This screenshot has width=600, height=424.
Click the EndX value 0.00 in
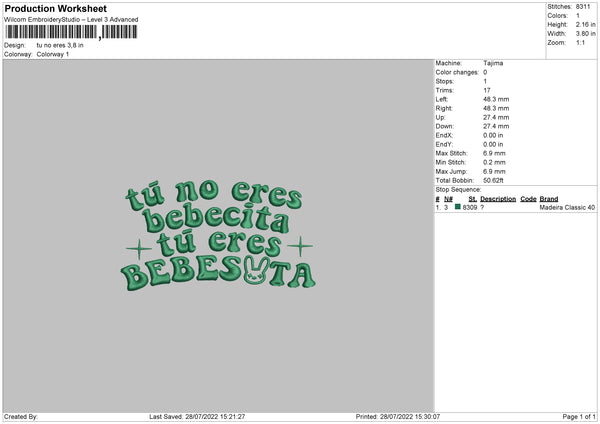click(493, 135)
